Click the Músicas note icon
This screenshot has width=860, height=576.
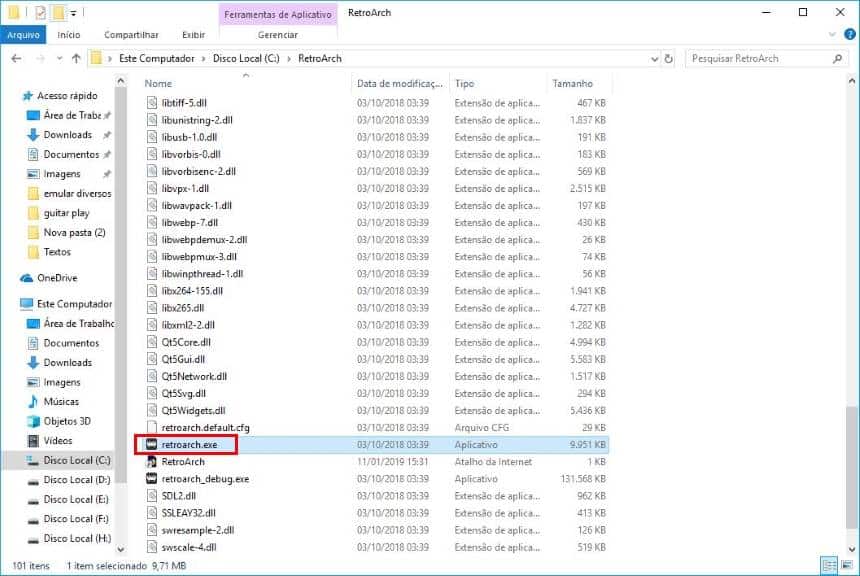(33, 402)
